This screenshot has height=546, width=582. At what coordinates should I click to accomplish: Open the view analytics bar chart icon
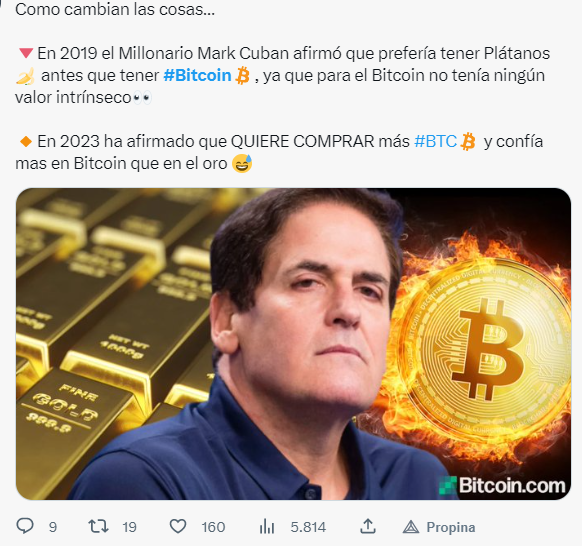click(x=267, y=526)
